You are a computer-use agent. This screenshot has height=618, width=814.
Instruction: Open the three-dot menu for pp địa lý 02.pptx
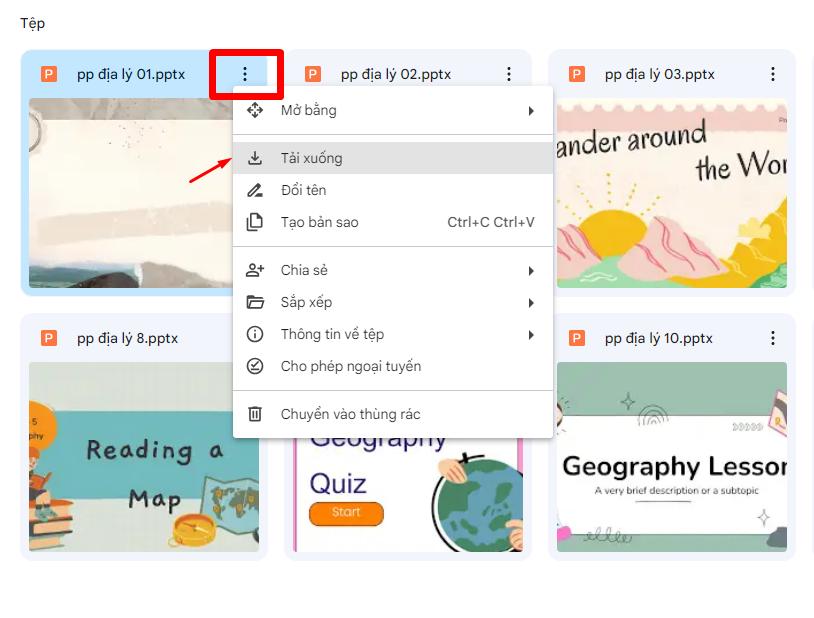509,74
